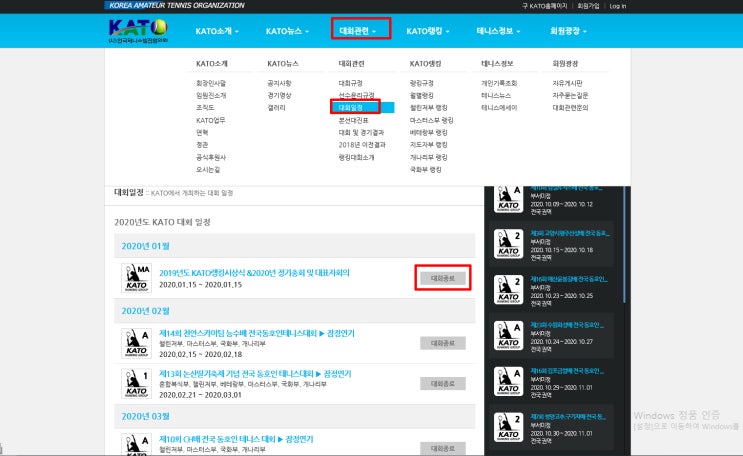The width and height of the screenshot is (743, 456).
Task: Click 회원가입 link in top bar
Action: click(588, 6)
